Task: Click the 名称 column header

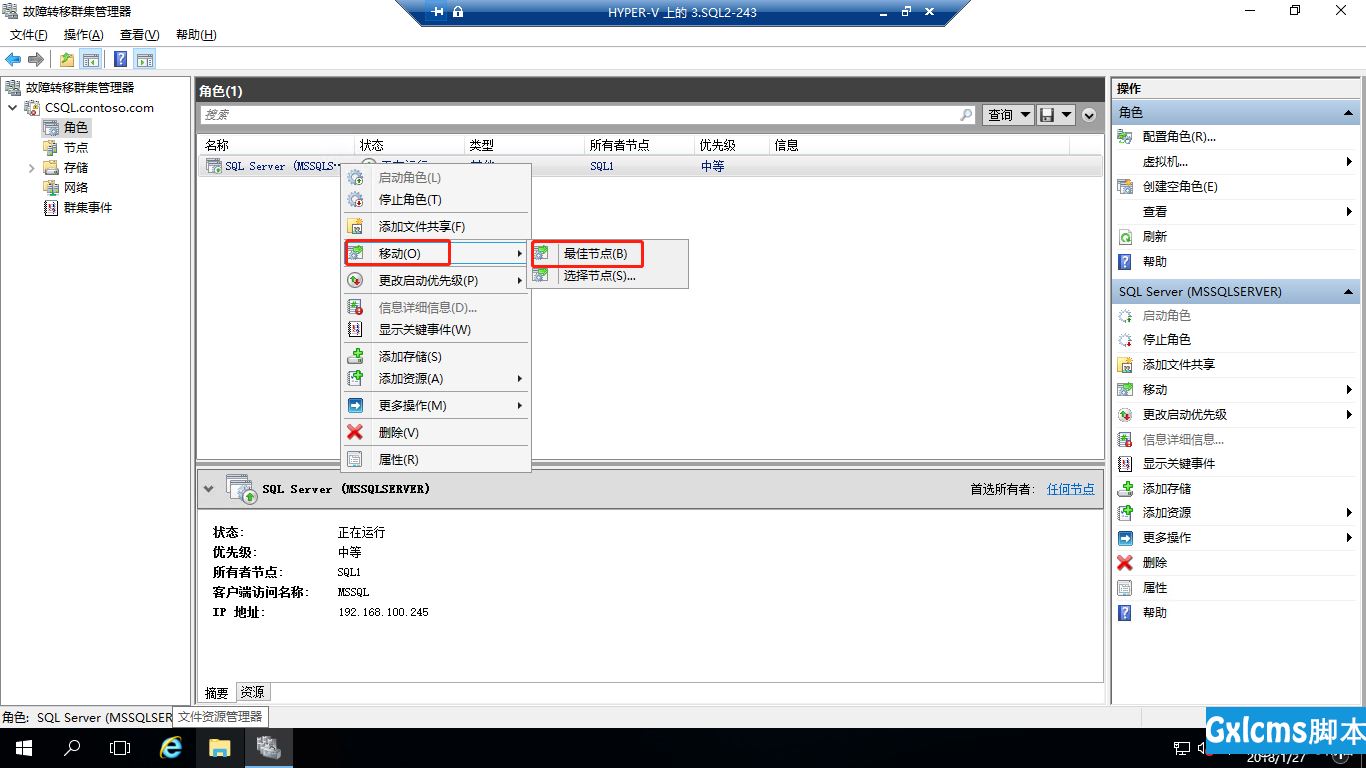Action: tap(277, 145)
